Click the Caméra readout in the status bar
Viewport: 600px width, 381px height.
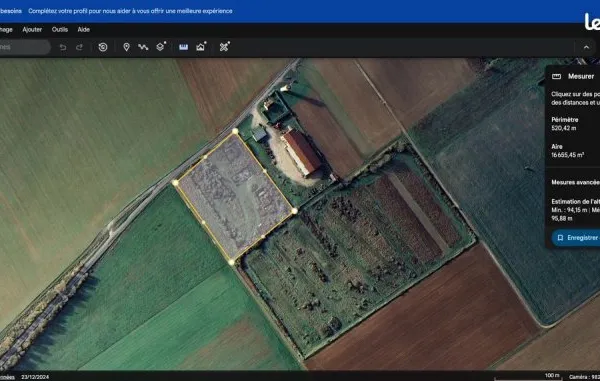584,377
